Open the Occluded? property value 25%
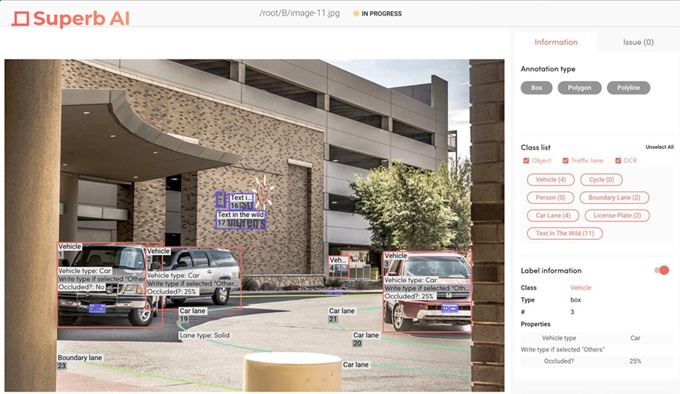 pyautogui.click(x=635, y=361)
